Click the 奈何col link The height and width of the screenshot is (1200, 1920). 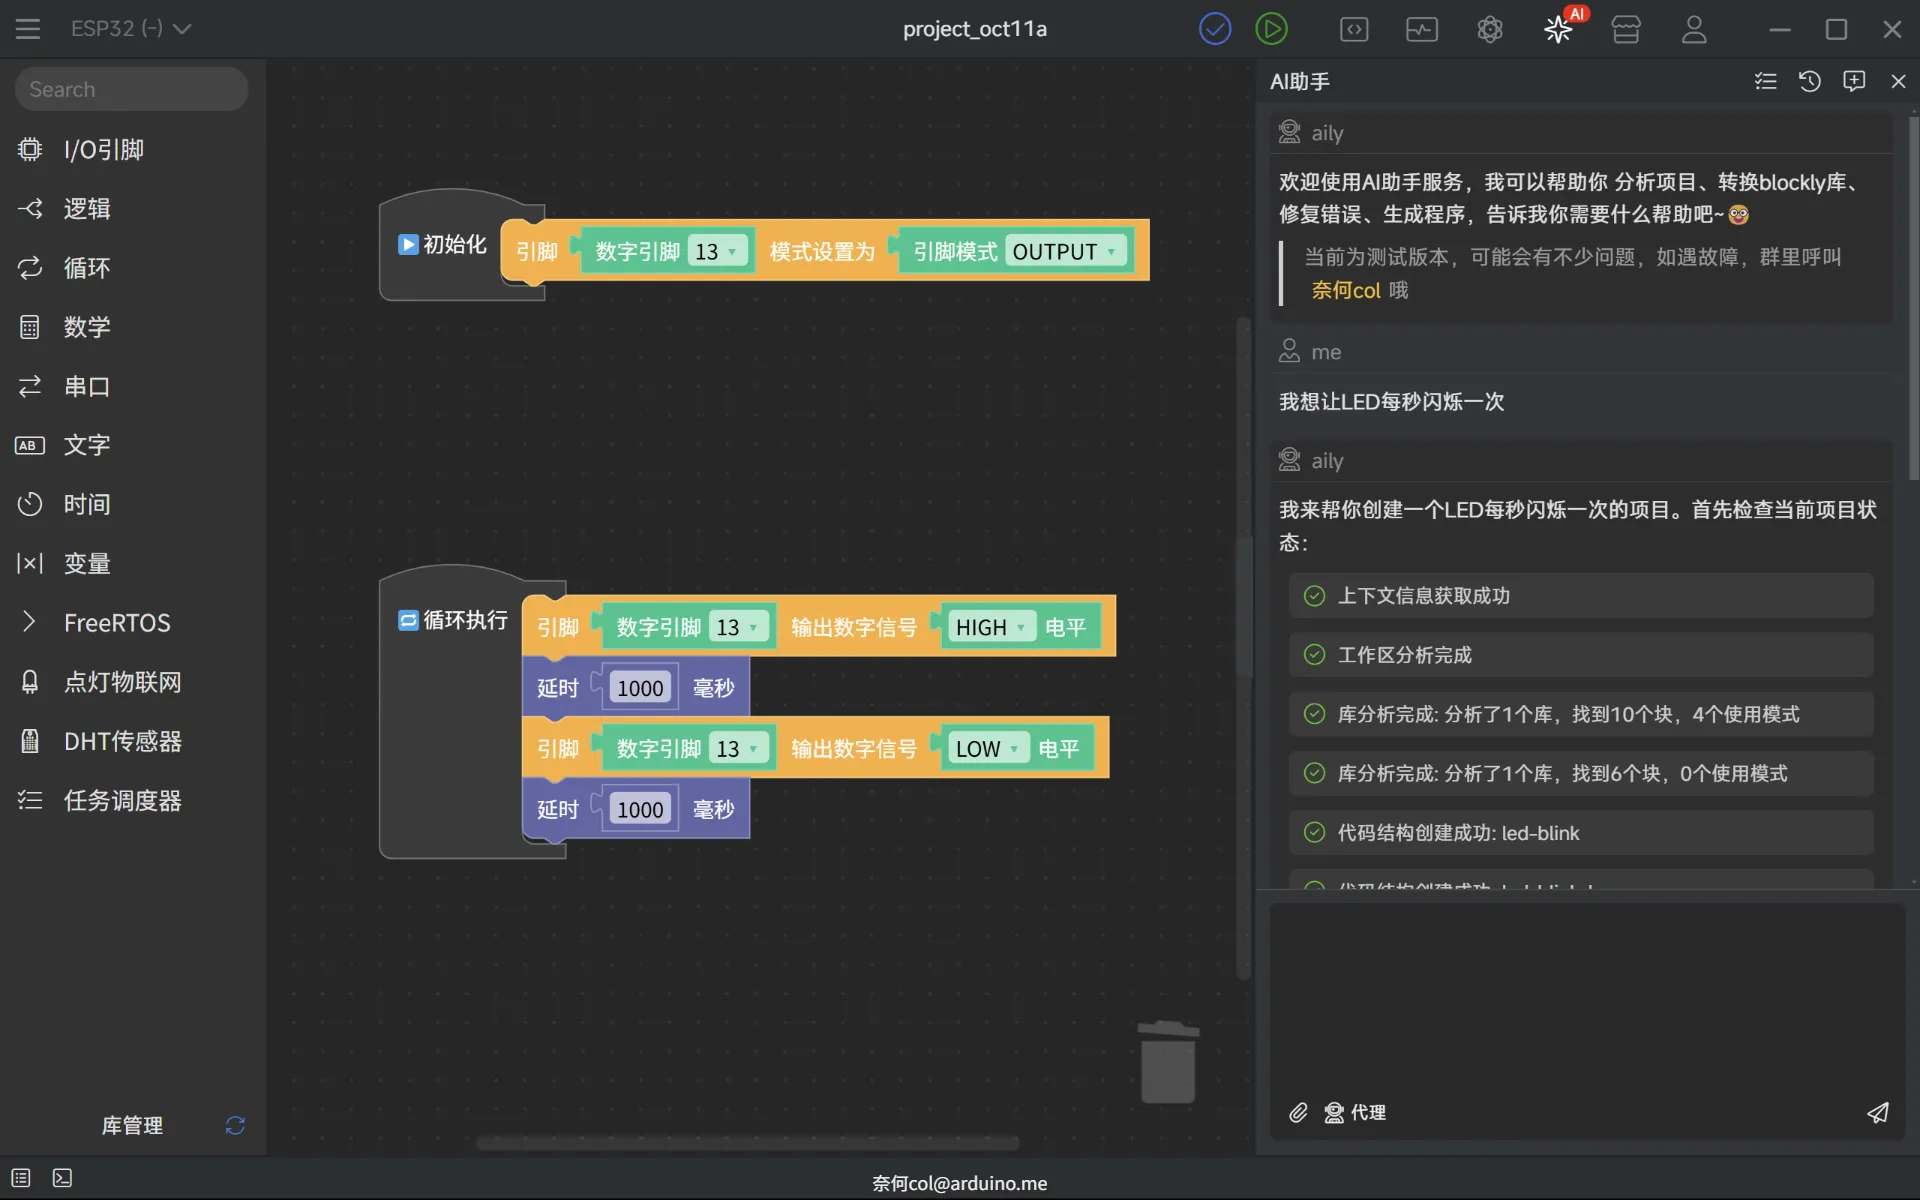tap(1345, 290)
